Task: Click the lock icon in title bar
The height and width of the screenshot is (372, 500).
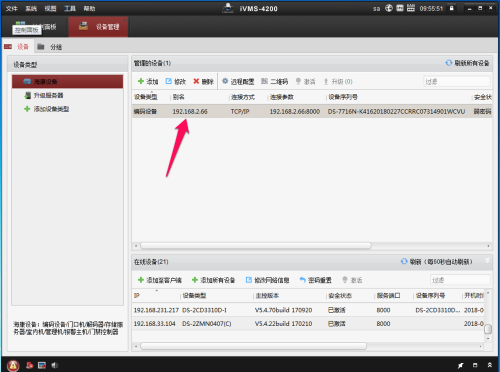Action: pos(452,8)
